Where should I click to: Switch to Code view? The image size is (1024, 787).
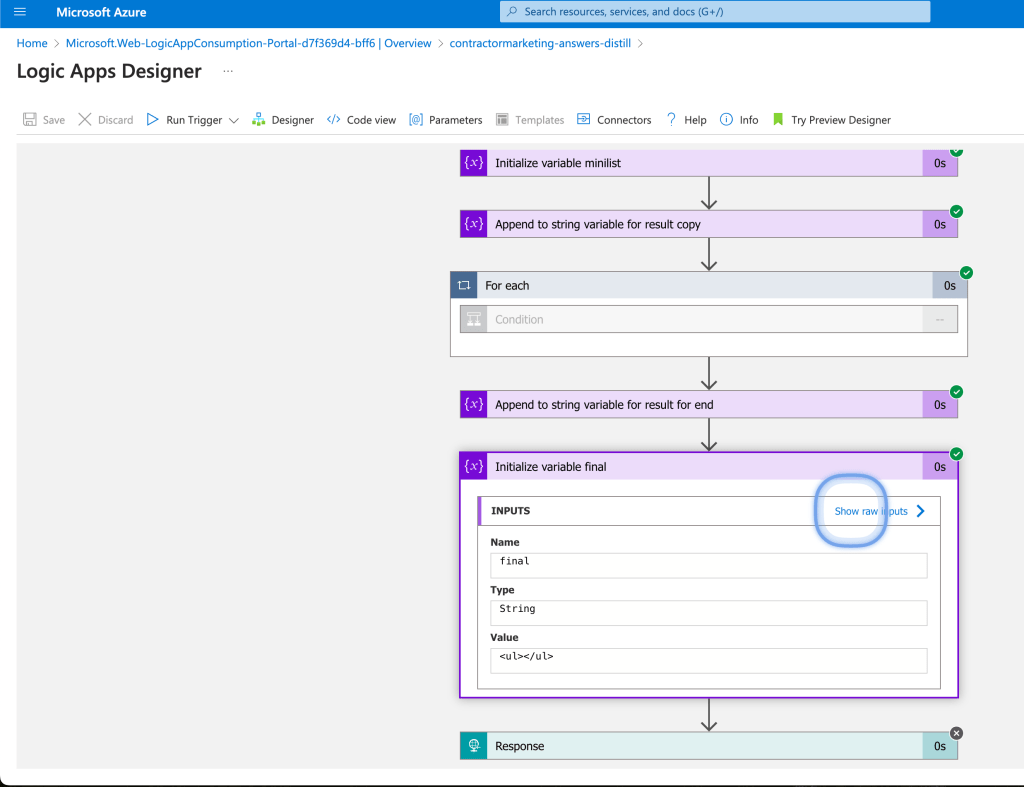[371, 120]
